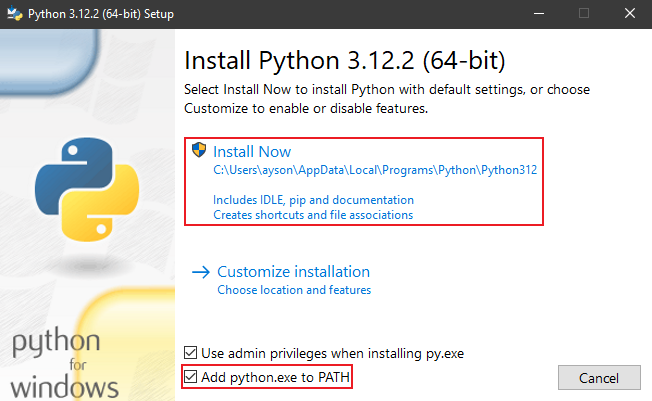
Task: Start installation with Install Now
Action: coord(251,152)
